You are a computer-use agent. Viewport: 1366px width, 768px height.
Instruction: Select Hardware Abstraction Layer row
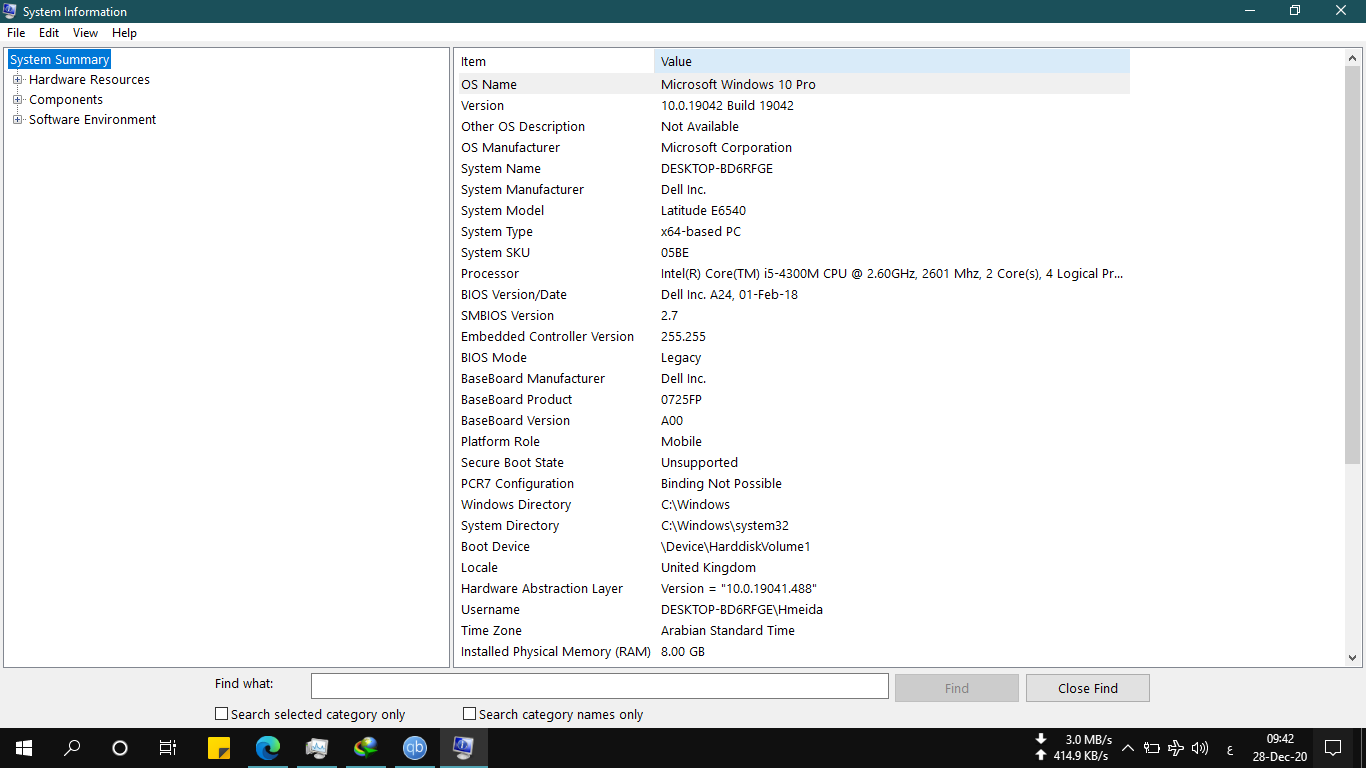(794, 589)
